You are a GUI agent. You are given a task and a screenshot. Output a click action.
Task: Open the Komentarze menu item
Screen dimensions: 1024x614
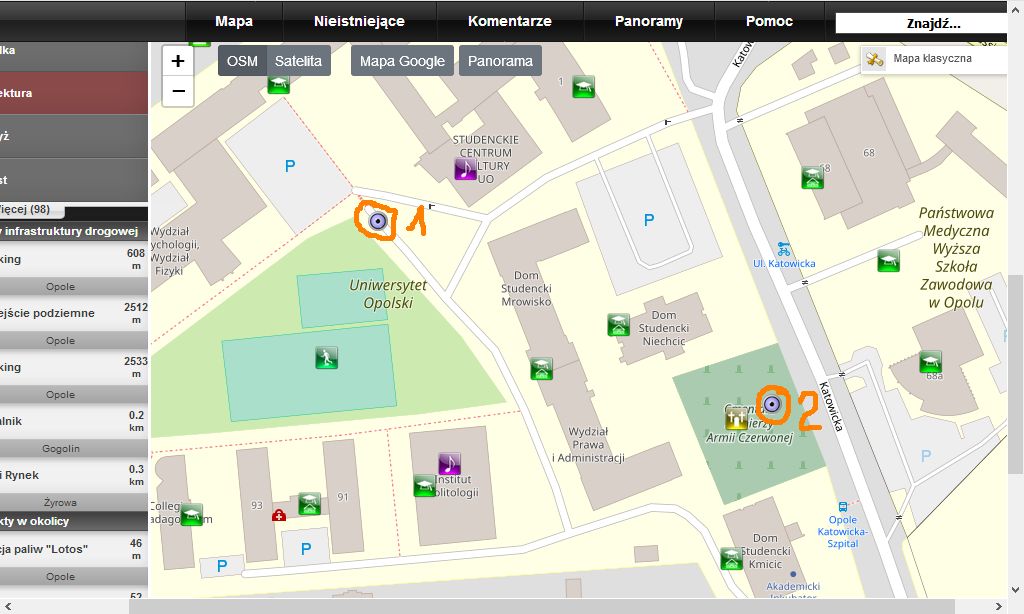click(x=509, y=21)
